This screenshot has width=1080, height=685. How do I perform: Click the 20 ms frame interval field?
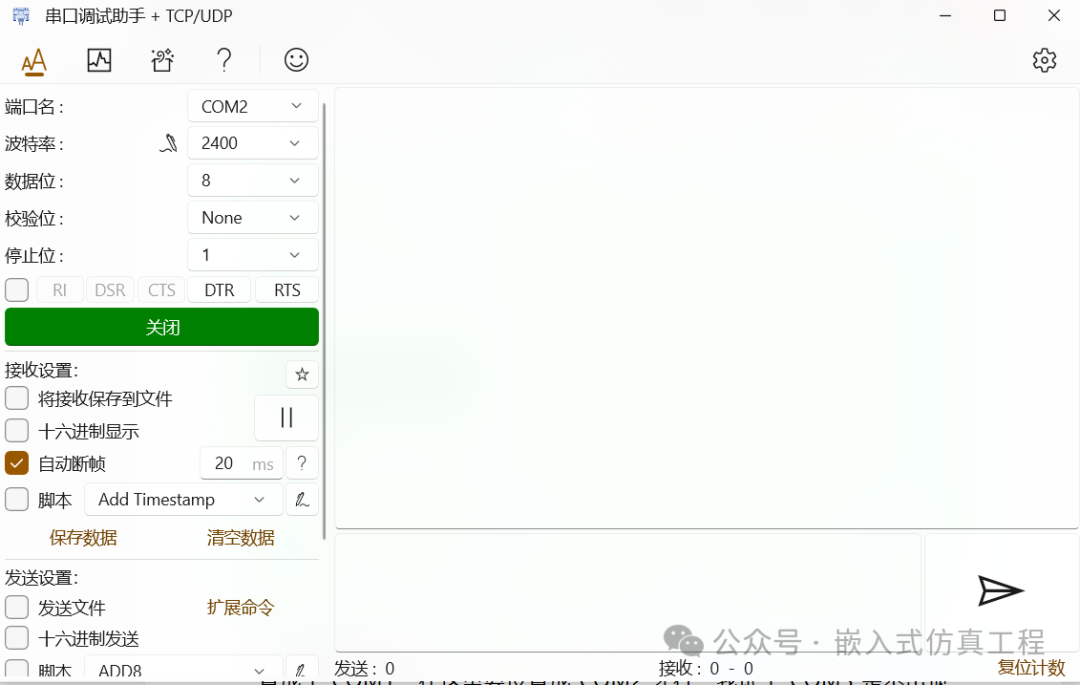tap(241, 463)
